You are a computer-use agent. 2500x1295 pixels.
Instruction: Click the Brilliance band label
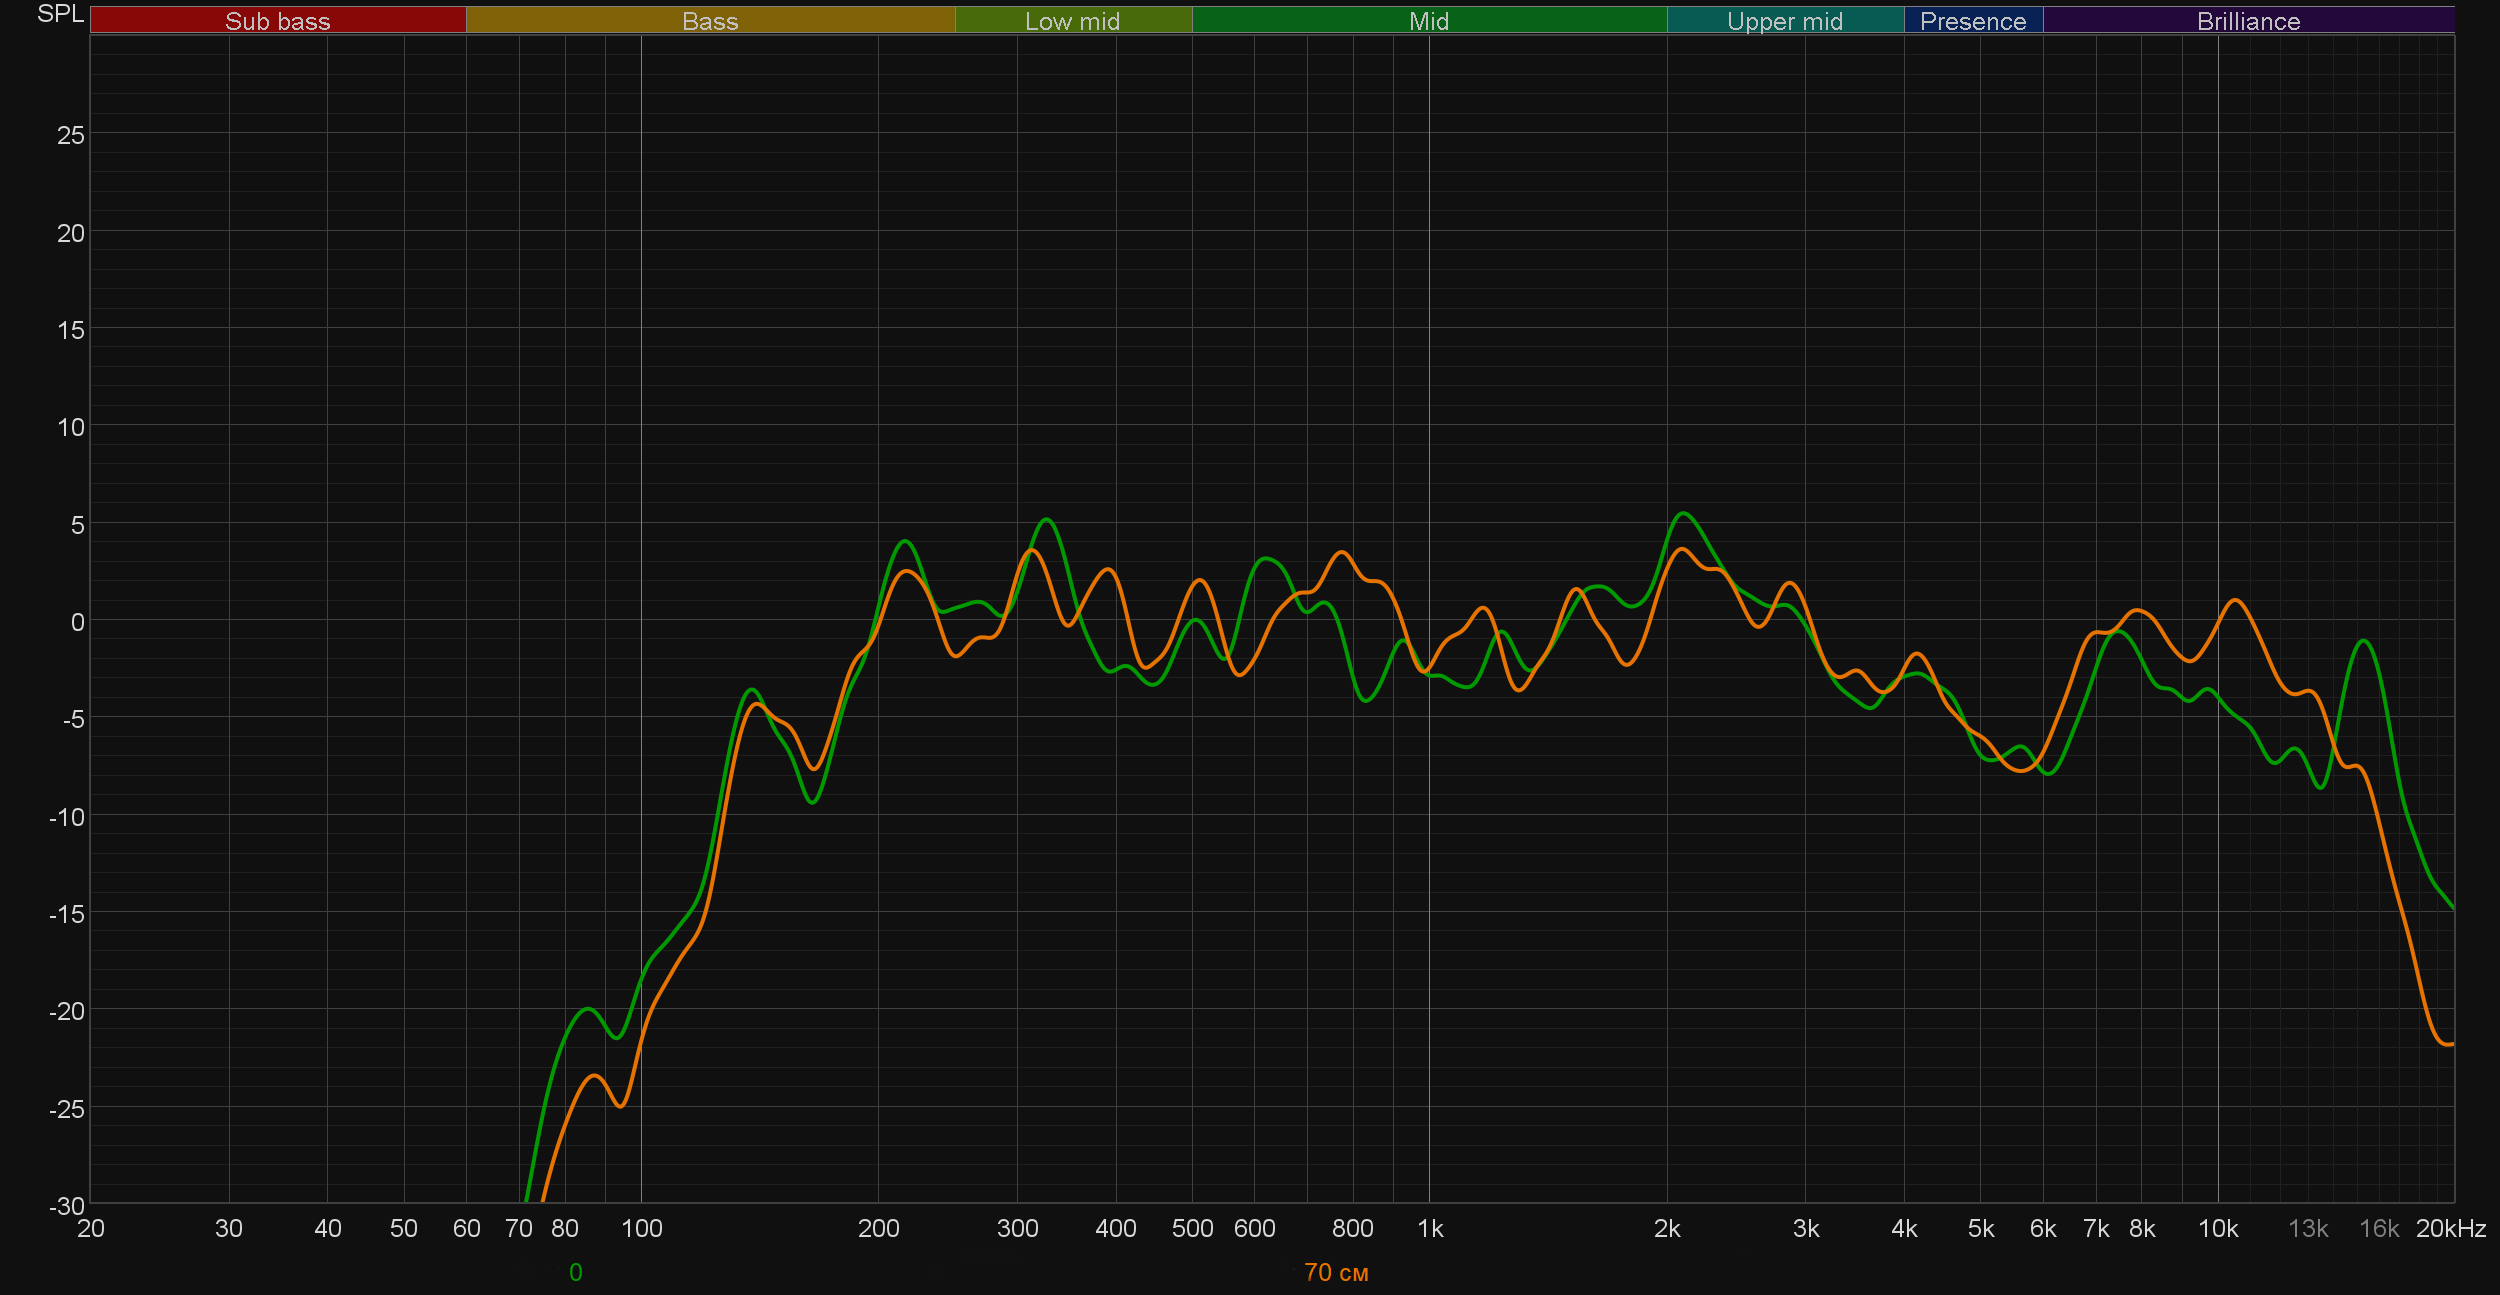coord(2248,21)
